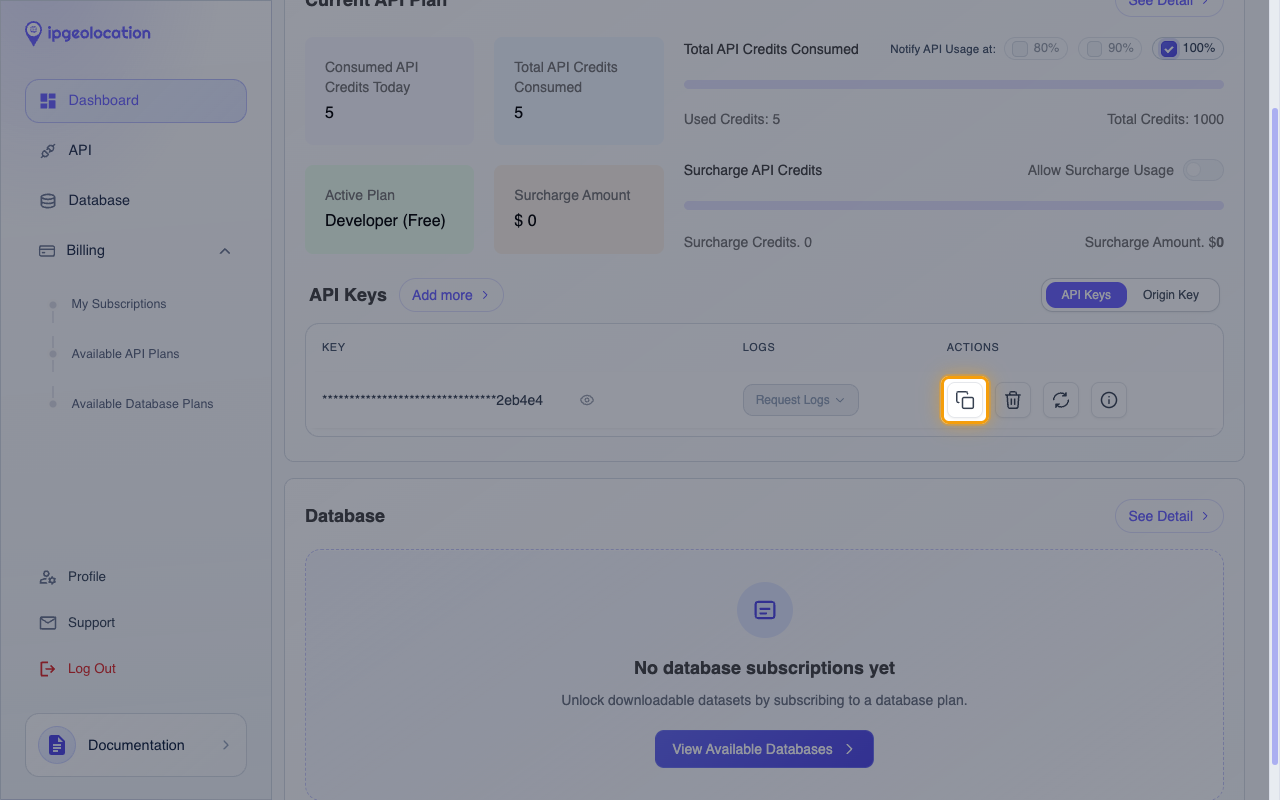Screen dimensions: 1280x800
Task: Uncheck notify at 100% usage checkbox
Action: 1169,49
